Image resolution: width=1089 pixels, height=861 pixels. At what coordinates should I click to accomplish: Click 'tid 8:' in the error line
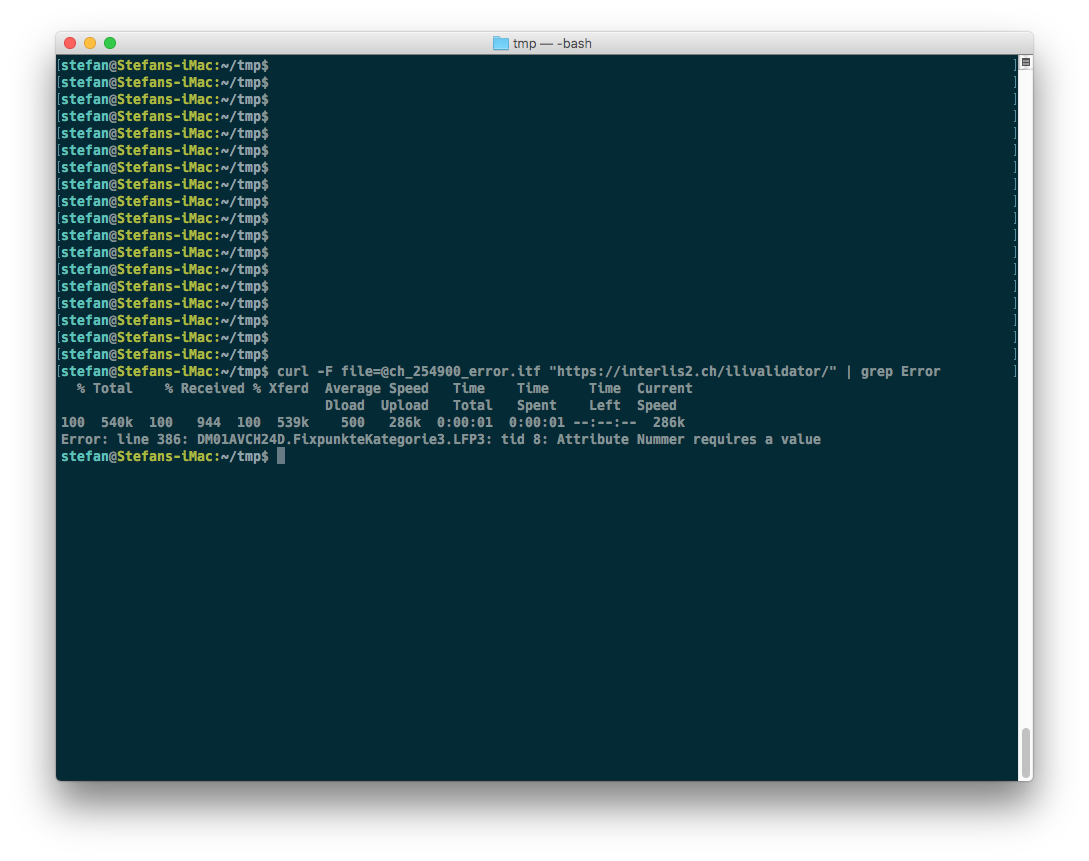pyautogui.click(x=524, y=440)
